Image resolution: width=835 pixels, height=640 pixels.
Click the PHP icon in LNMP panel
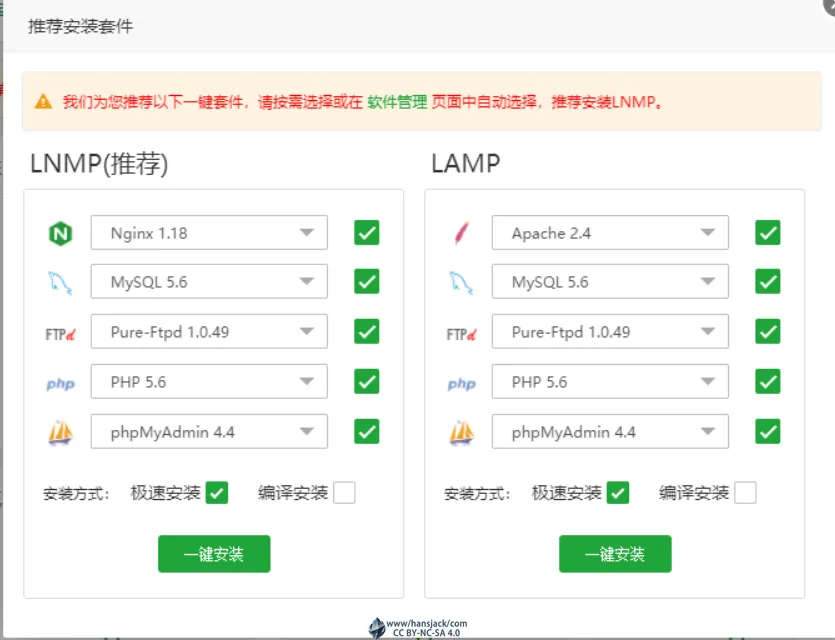pos(60,383)
